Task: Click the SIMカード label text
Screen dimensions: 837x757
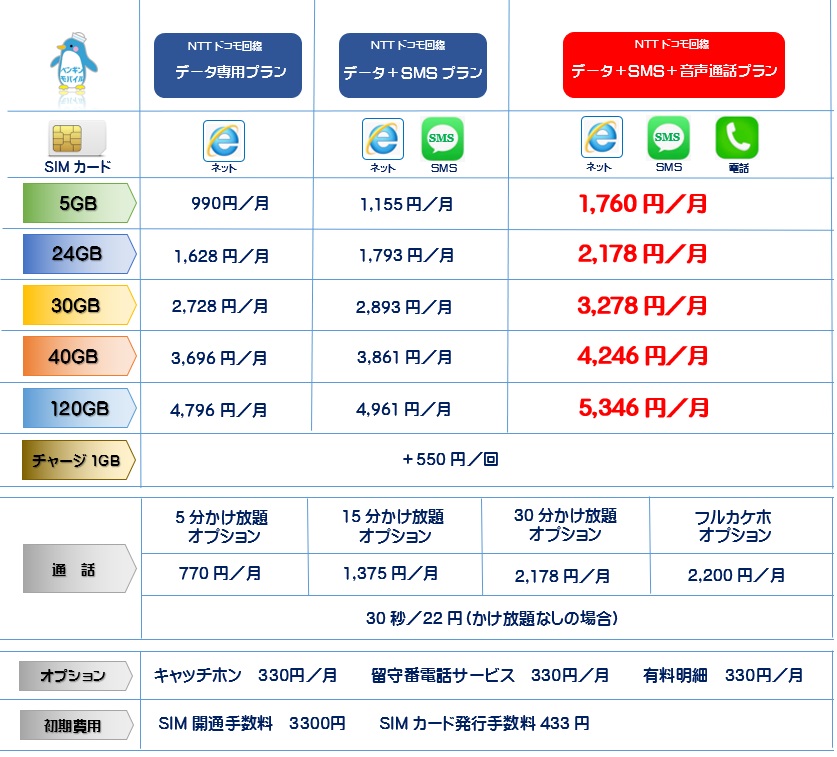Action: (x=78, y=167)
